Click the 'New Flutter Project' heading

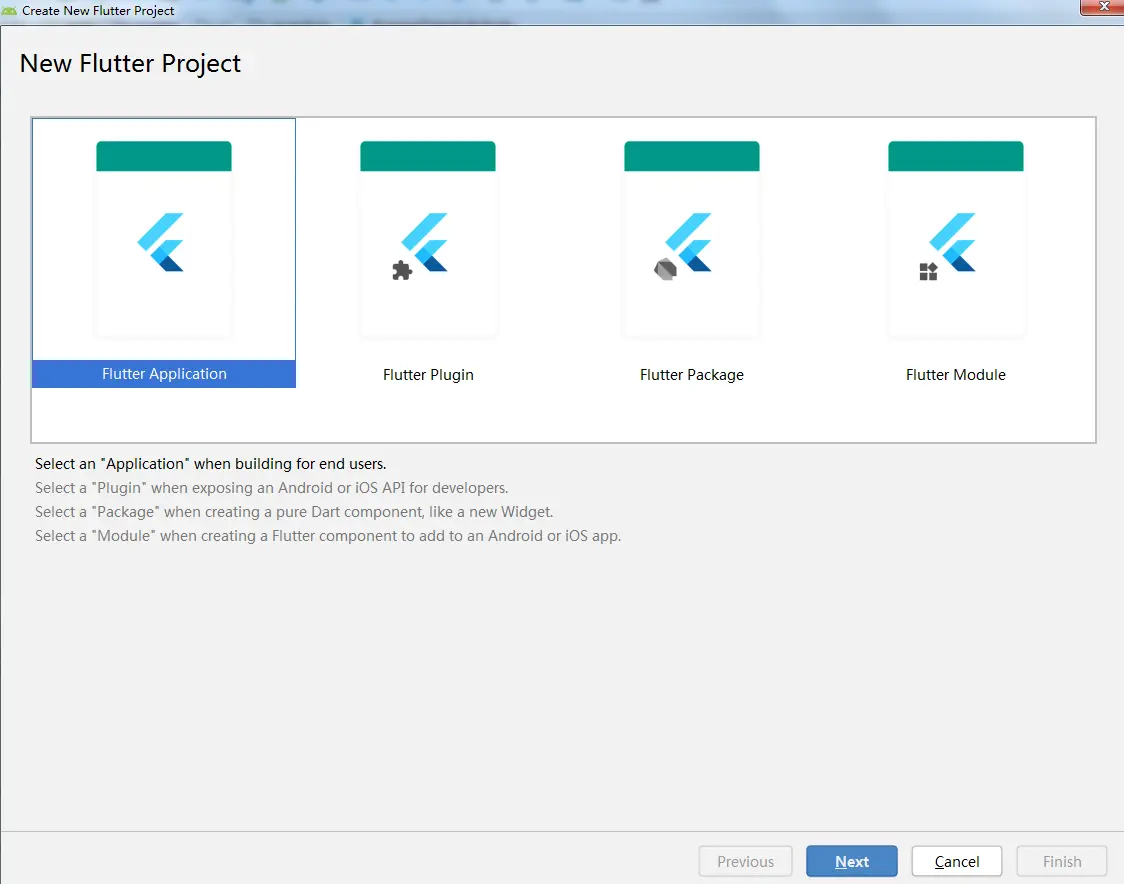[x=130, y=64]
